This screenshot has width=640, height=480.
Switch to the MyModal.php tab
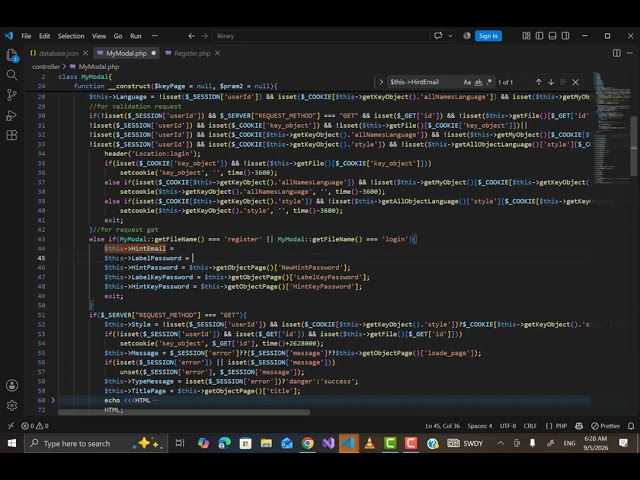[126, 53]
